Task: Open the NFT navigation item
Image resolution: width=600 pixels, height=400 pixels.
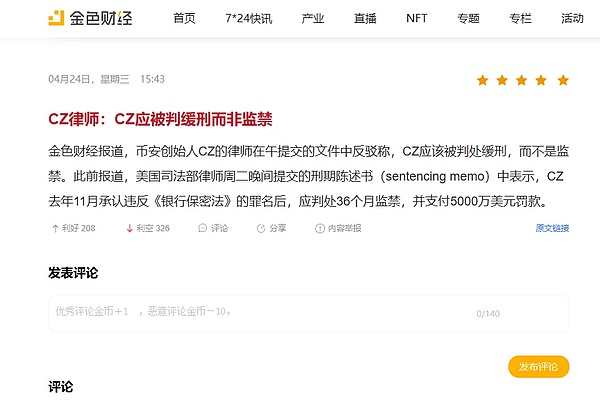Action: click(416, 18)
